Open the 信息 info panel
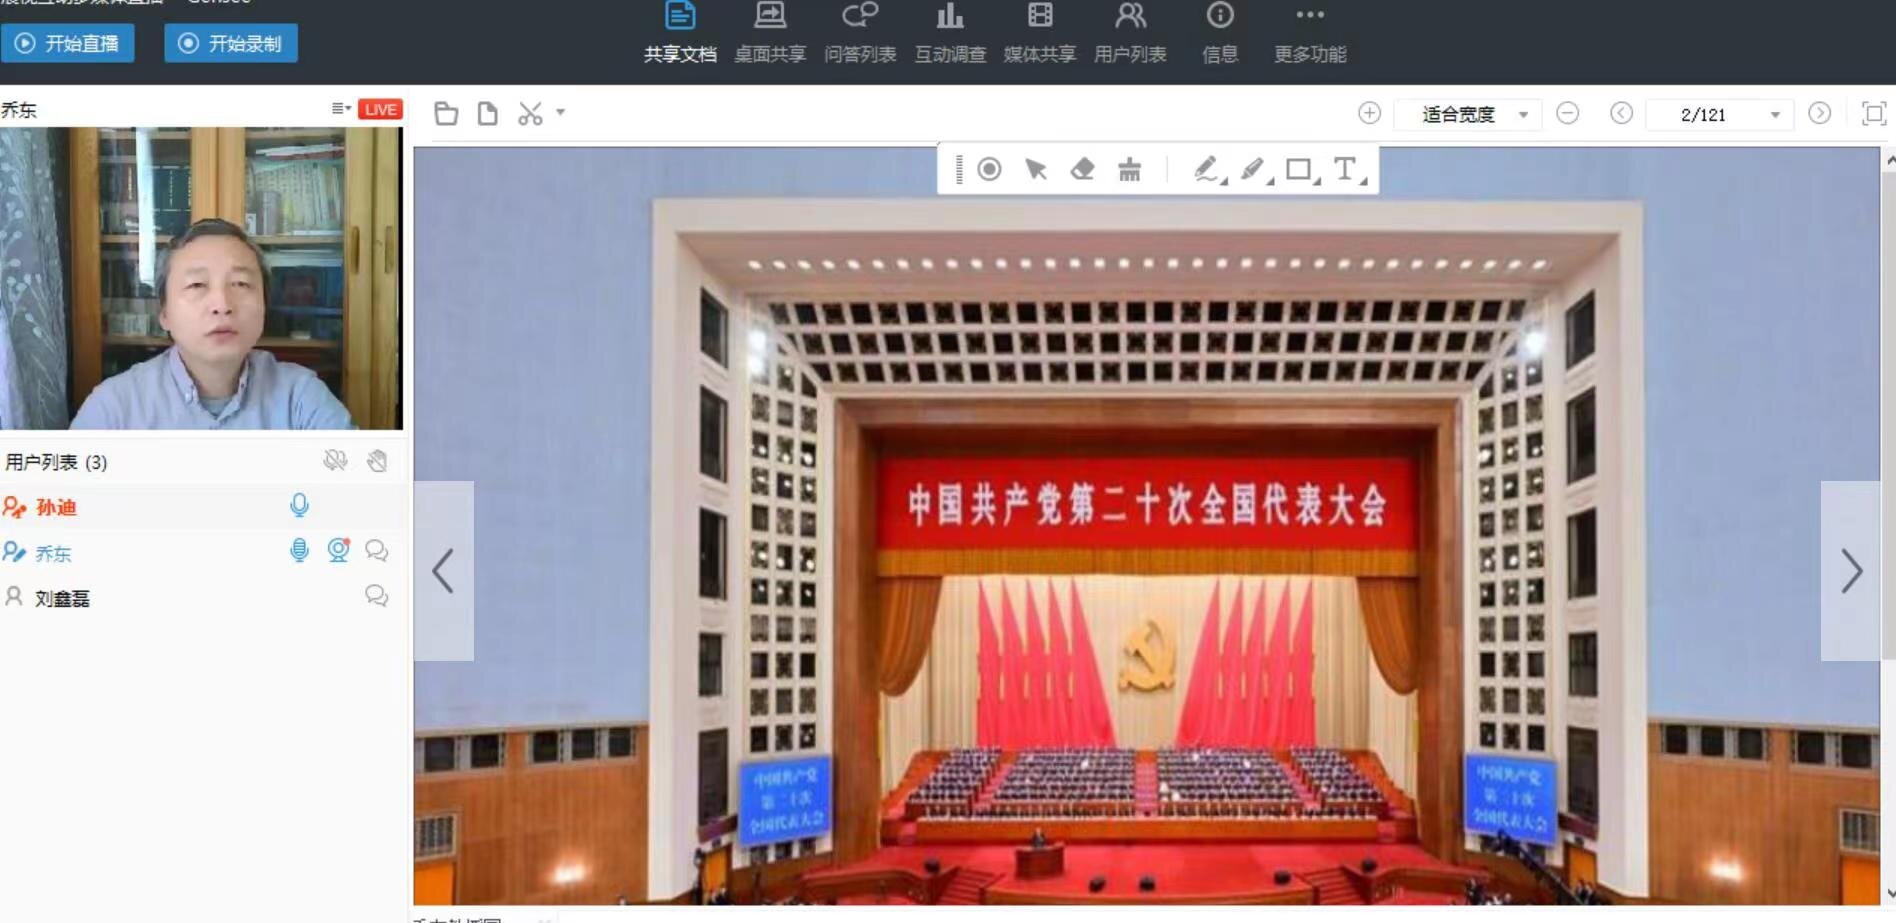Screen dimensions: 1896x923 point(1220,34)
